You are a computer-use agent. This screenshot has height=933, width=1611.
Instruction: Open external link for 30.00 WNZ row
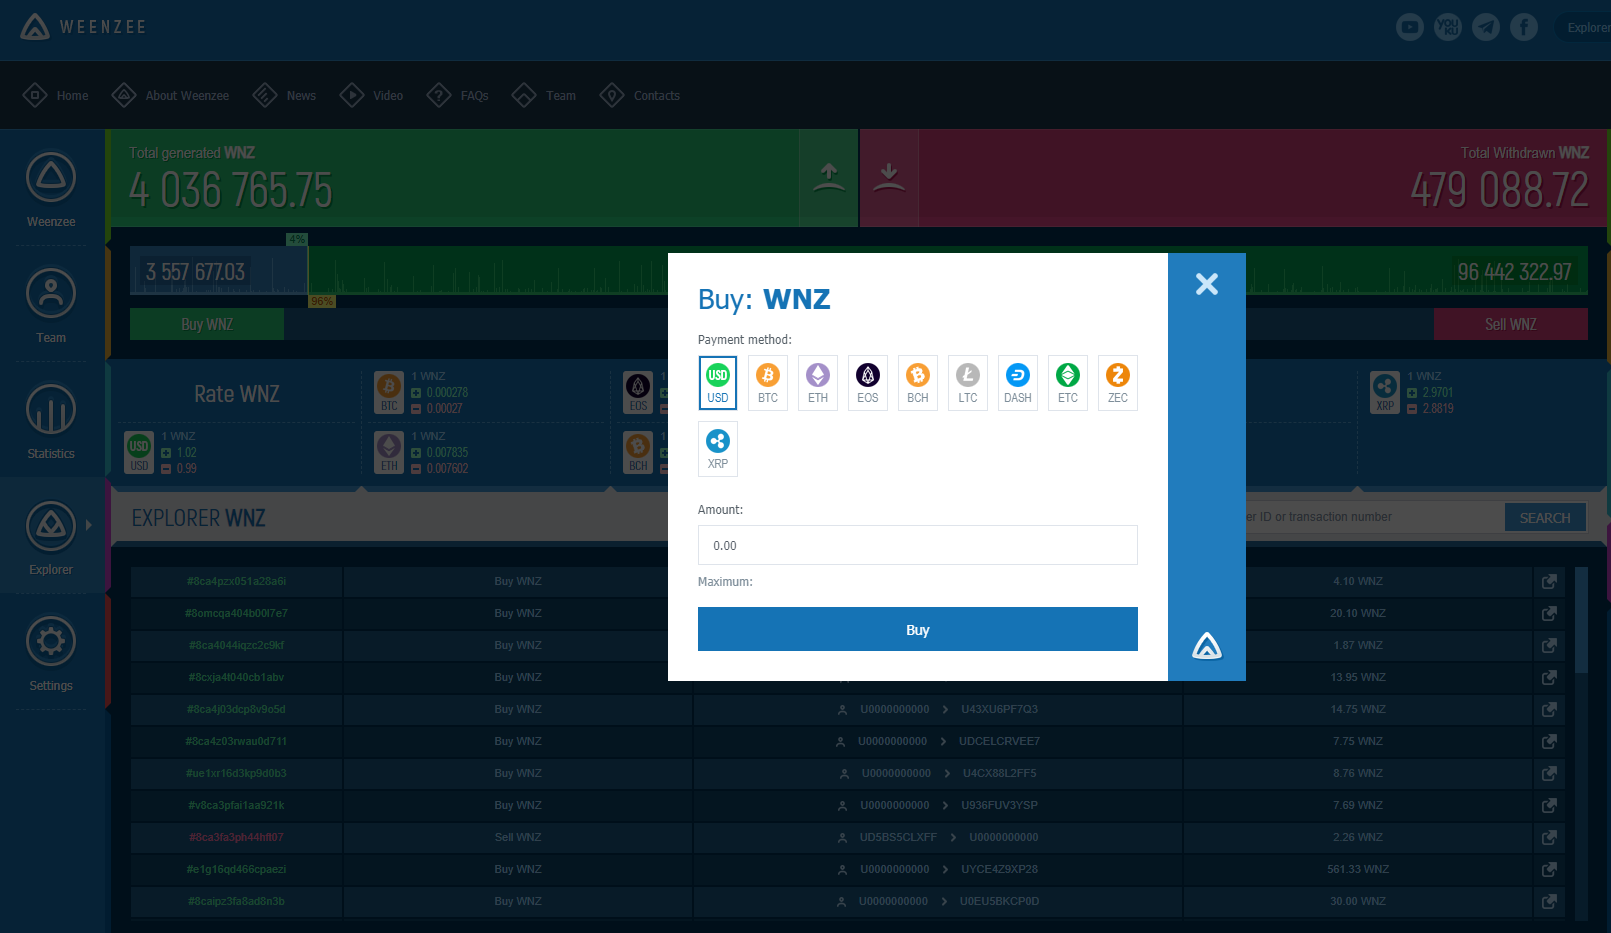(1549, 901)
